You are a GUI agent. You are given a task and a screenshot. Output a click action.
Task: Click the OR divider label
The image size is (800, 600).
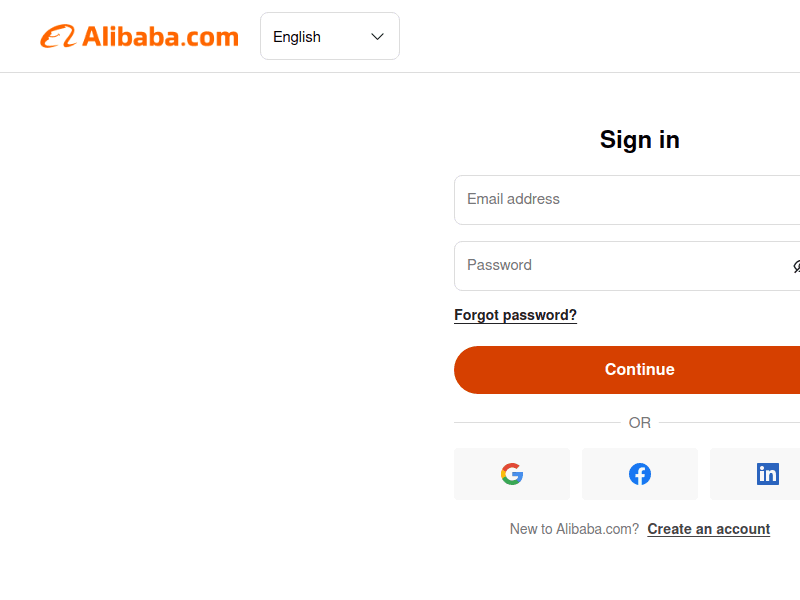click(x=639, y=422)
